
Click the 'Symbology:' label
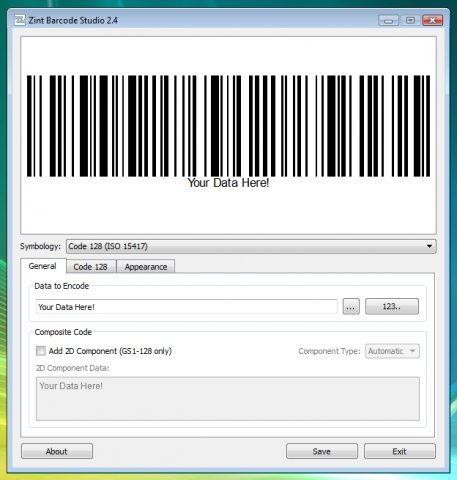40,246
